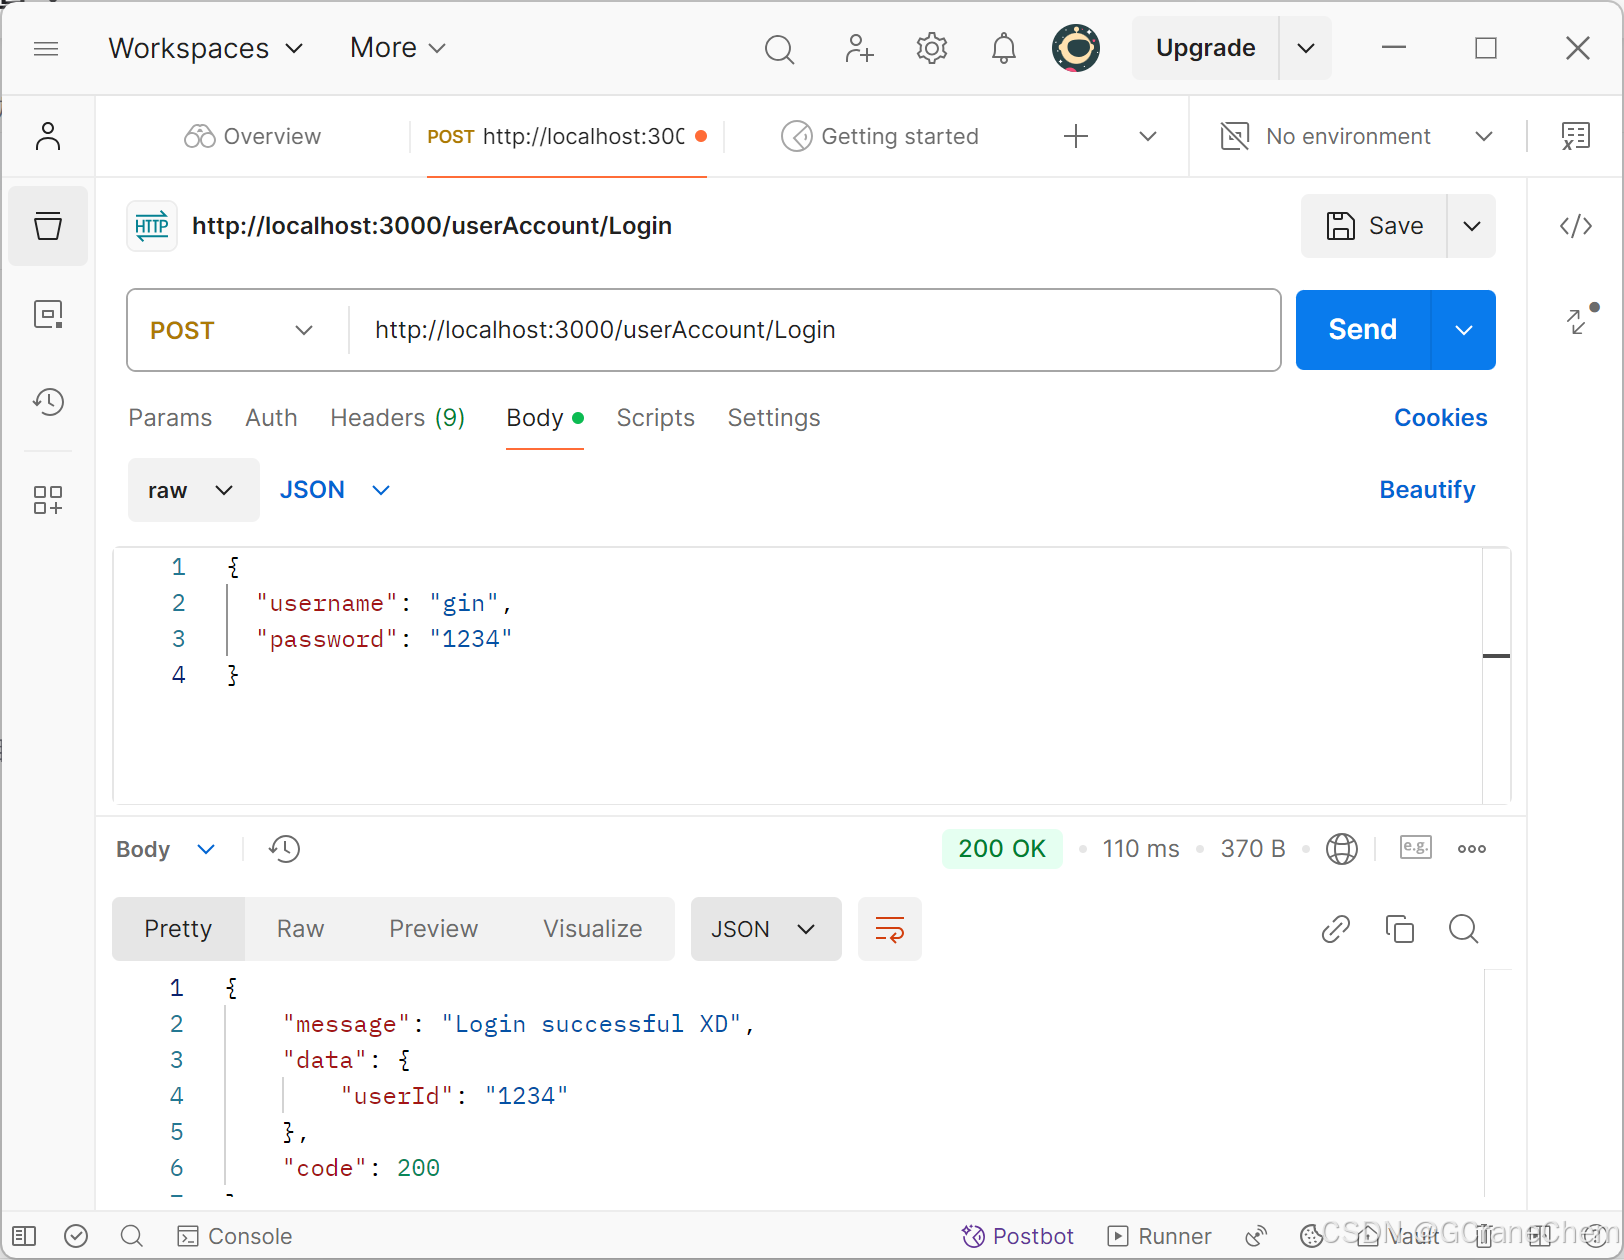This screenshot has width=1624, height=1260.
Task: Change the raw body type dropdown
Action: (x=193, y=490)
